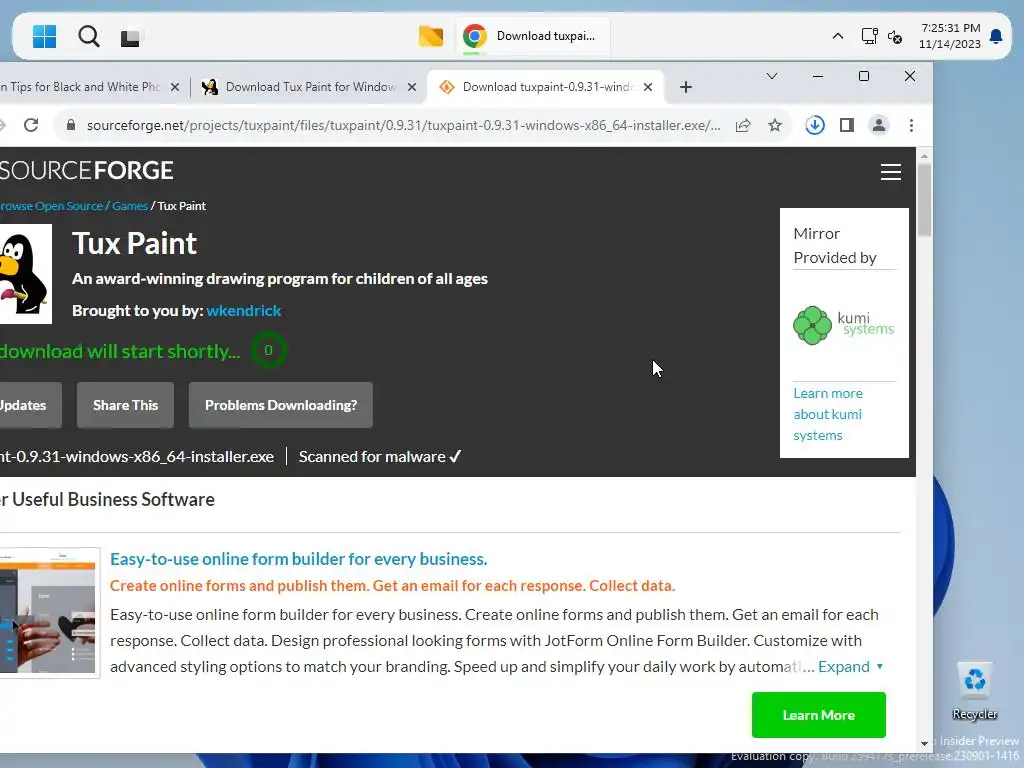Image resolution: width=1024 pixels, height=768 pixels.
Task: Open the Chrome downloads bubble
Action: (x=814, y=125)
